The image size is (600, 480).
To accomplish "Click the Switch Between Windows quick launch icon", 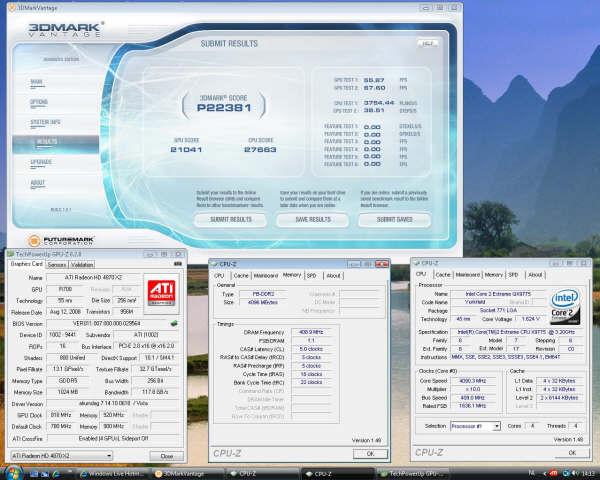I will coord(45,474).
